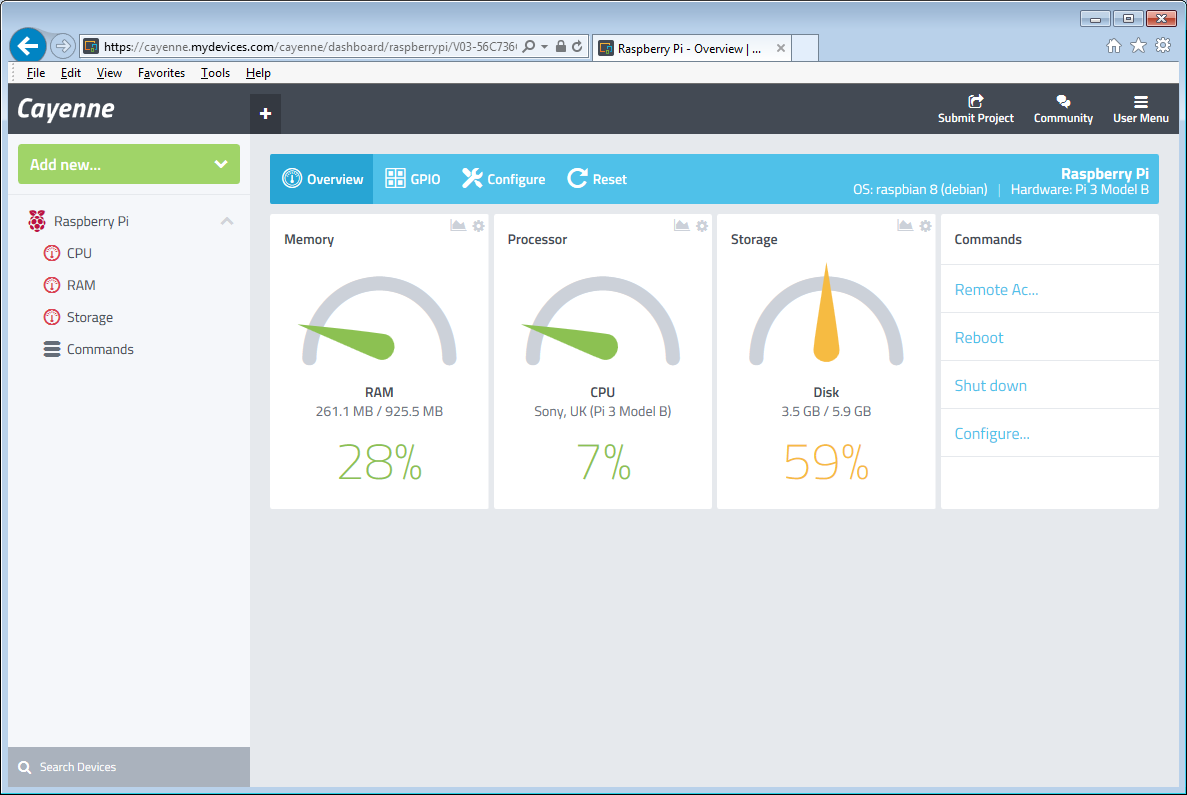Open the View menu
1187x795 pixels.
(x=109, y=73)
